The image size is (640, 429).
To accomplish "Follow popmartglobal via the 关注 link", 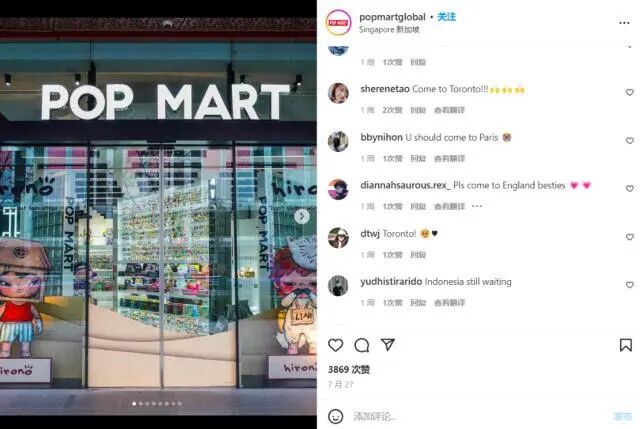I will pos(447,17).
